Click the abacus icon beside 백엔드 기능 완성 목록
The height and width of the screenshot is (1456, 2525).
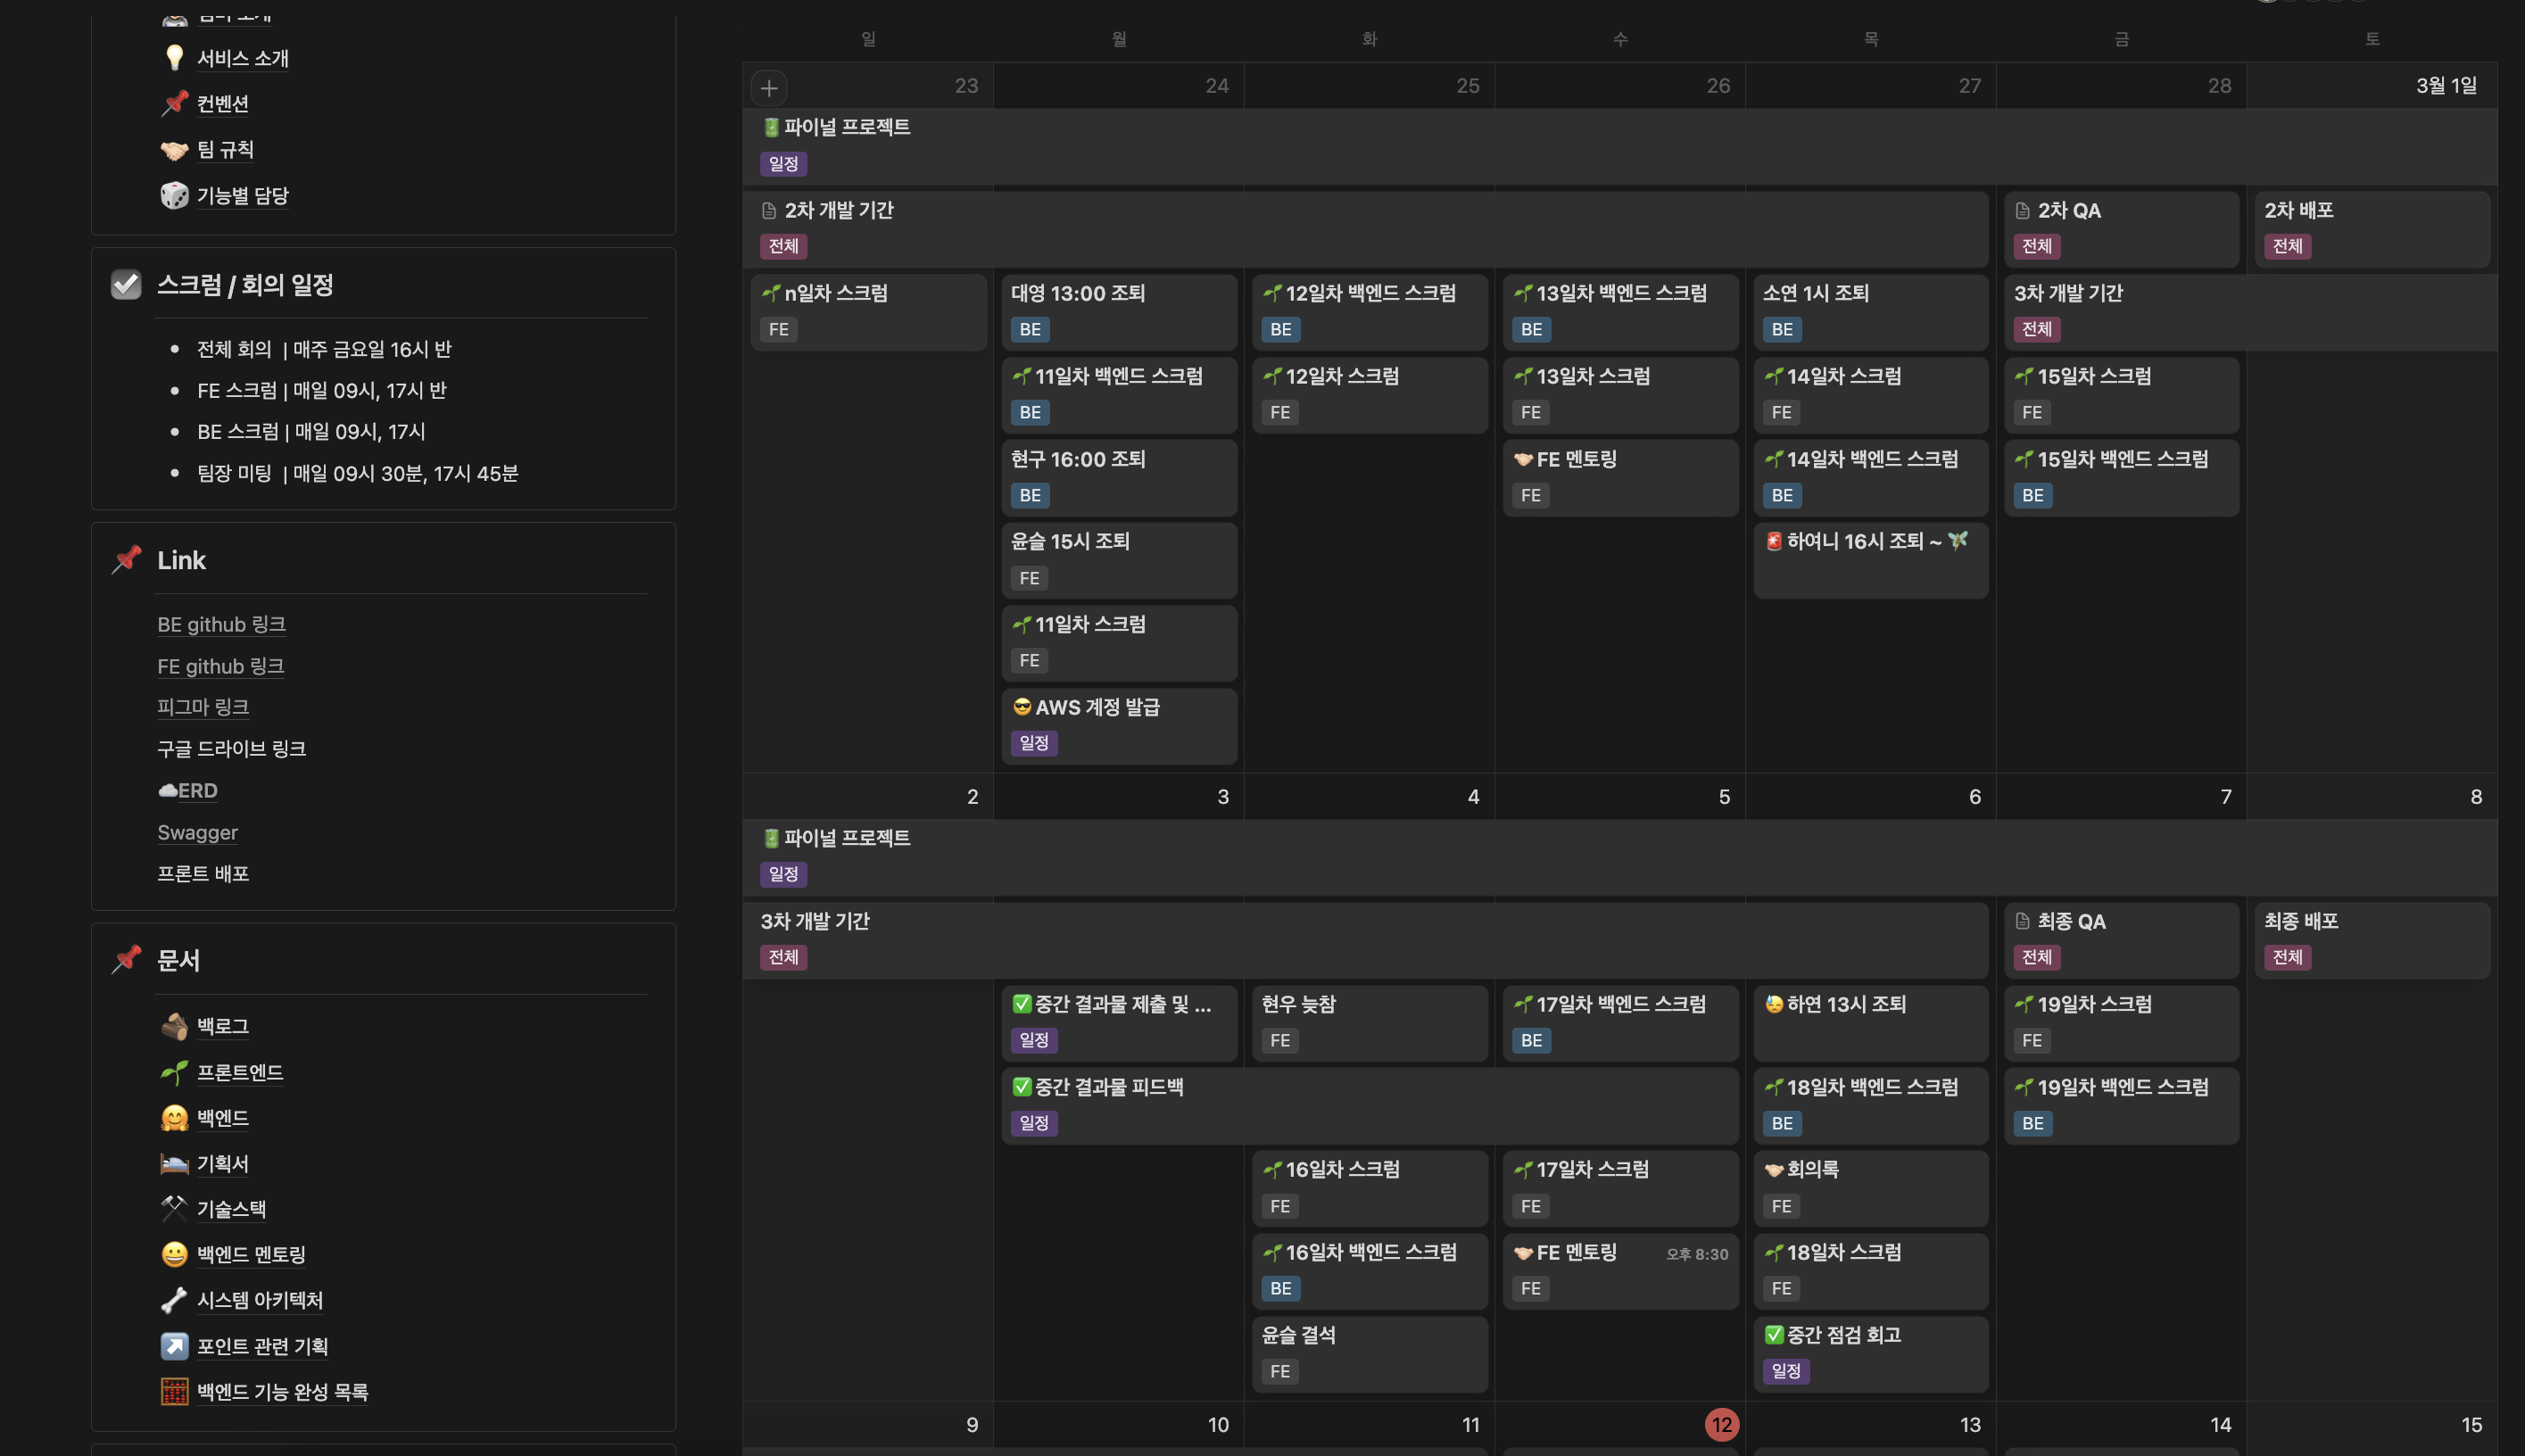(x=174, y=1391)
